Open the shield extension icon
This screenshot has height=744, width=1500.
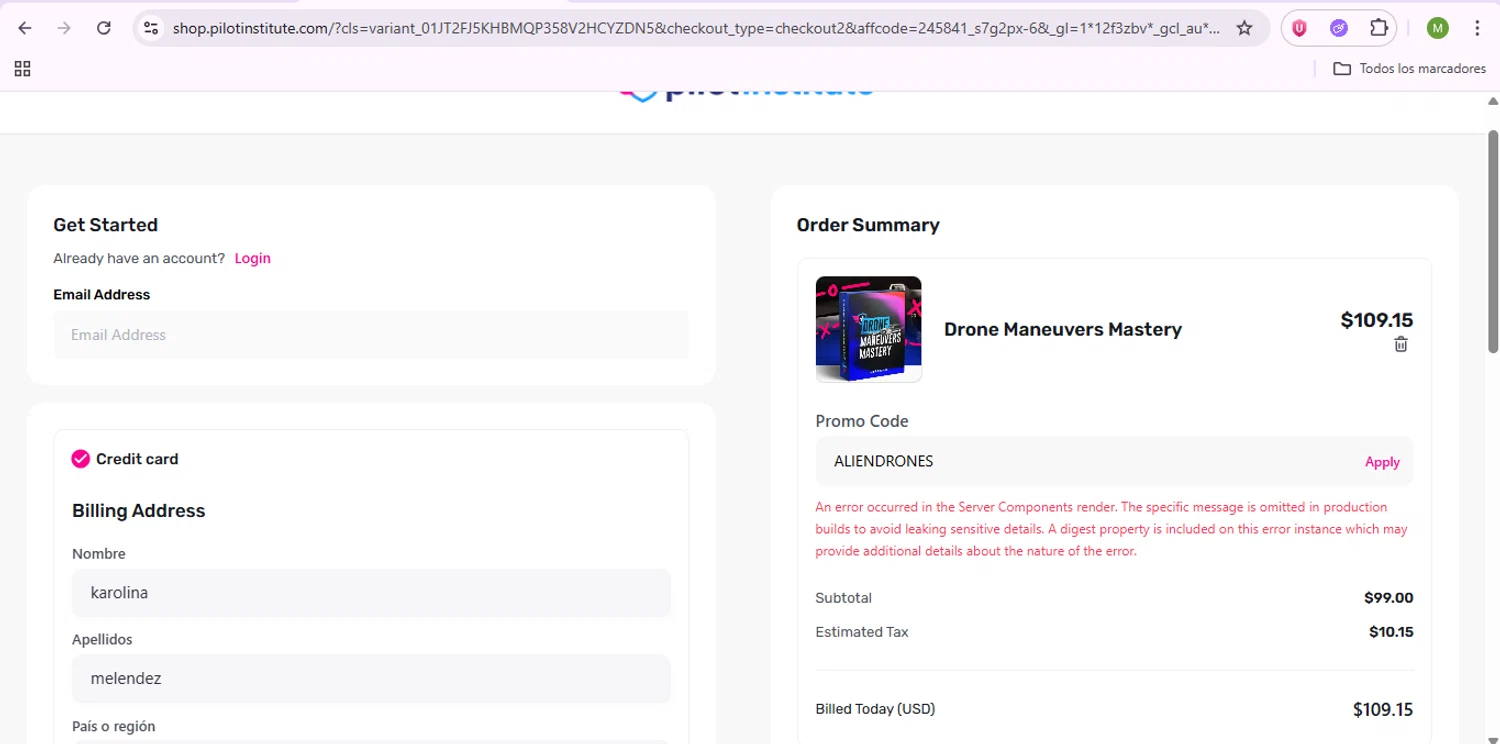tap(1300, 28)
